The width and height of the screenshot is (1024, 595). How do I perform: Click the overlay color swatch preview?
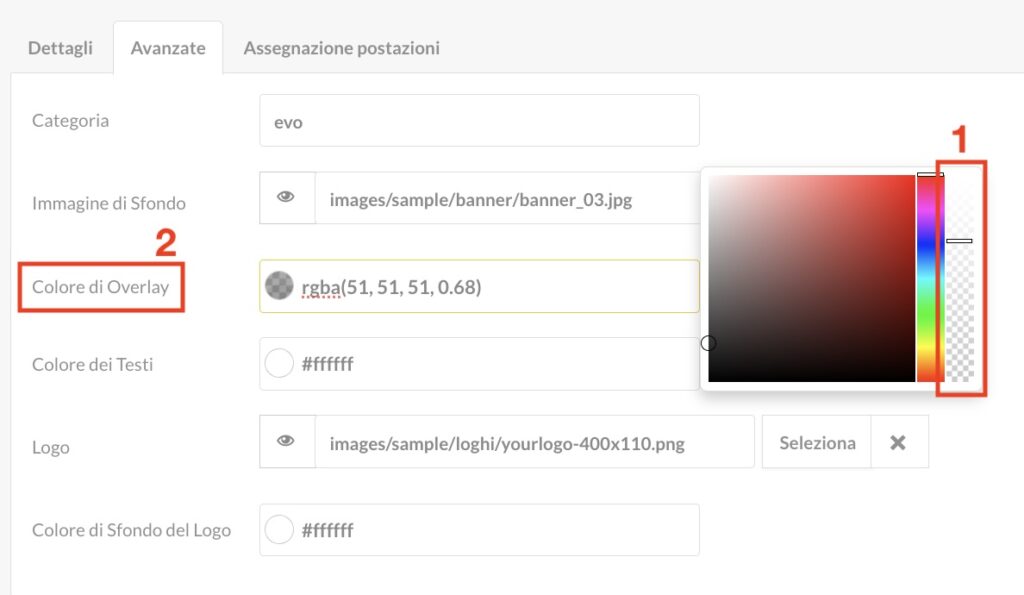click(279, 286)
